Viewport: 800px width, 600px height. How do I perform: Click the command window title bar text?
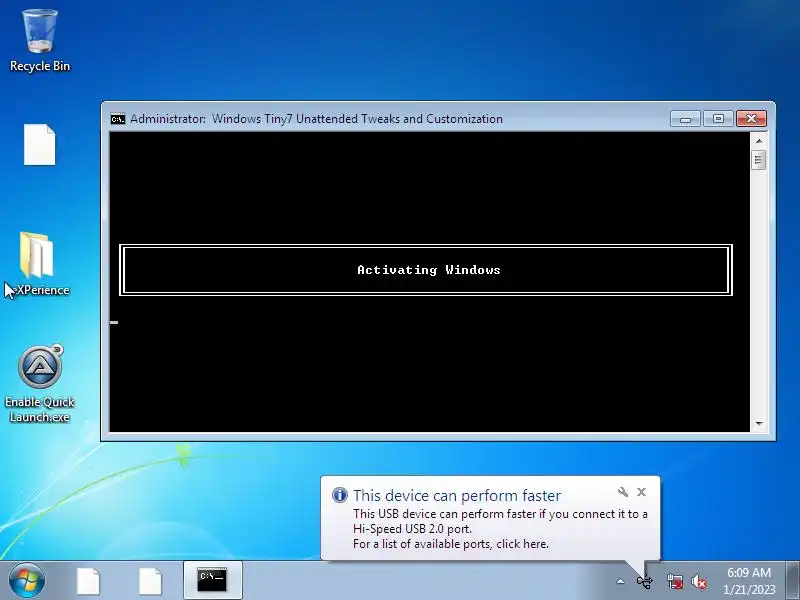316,119
